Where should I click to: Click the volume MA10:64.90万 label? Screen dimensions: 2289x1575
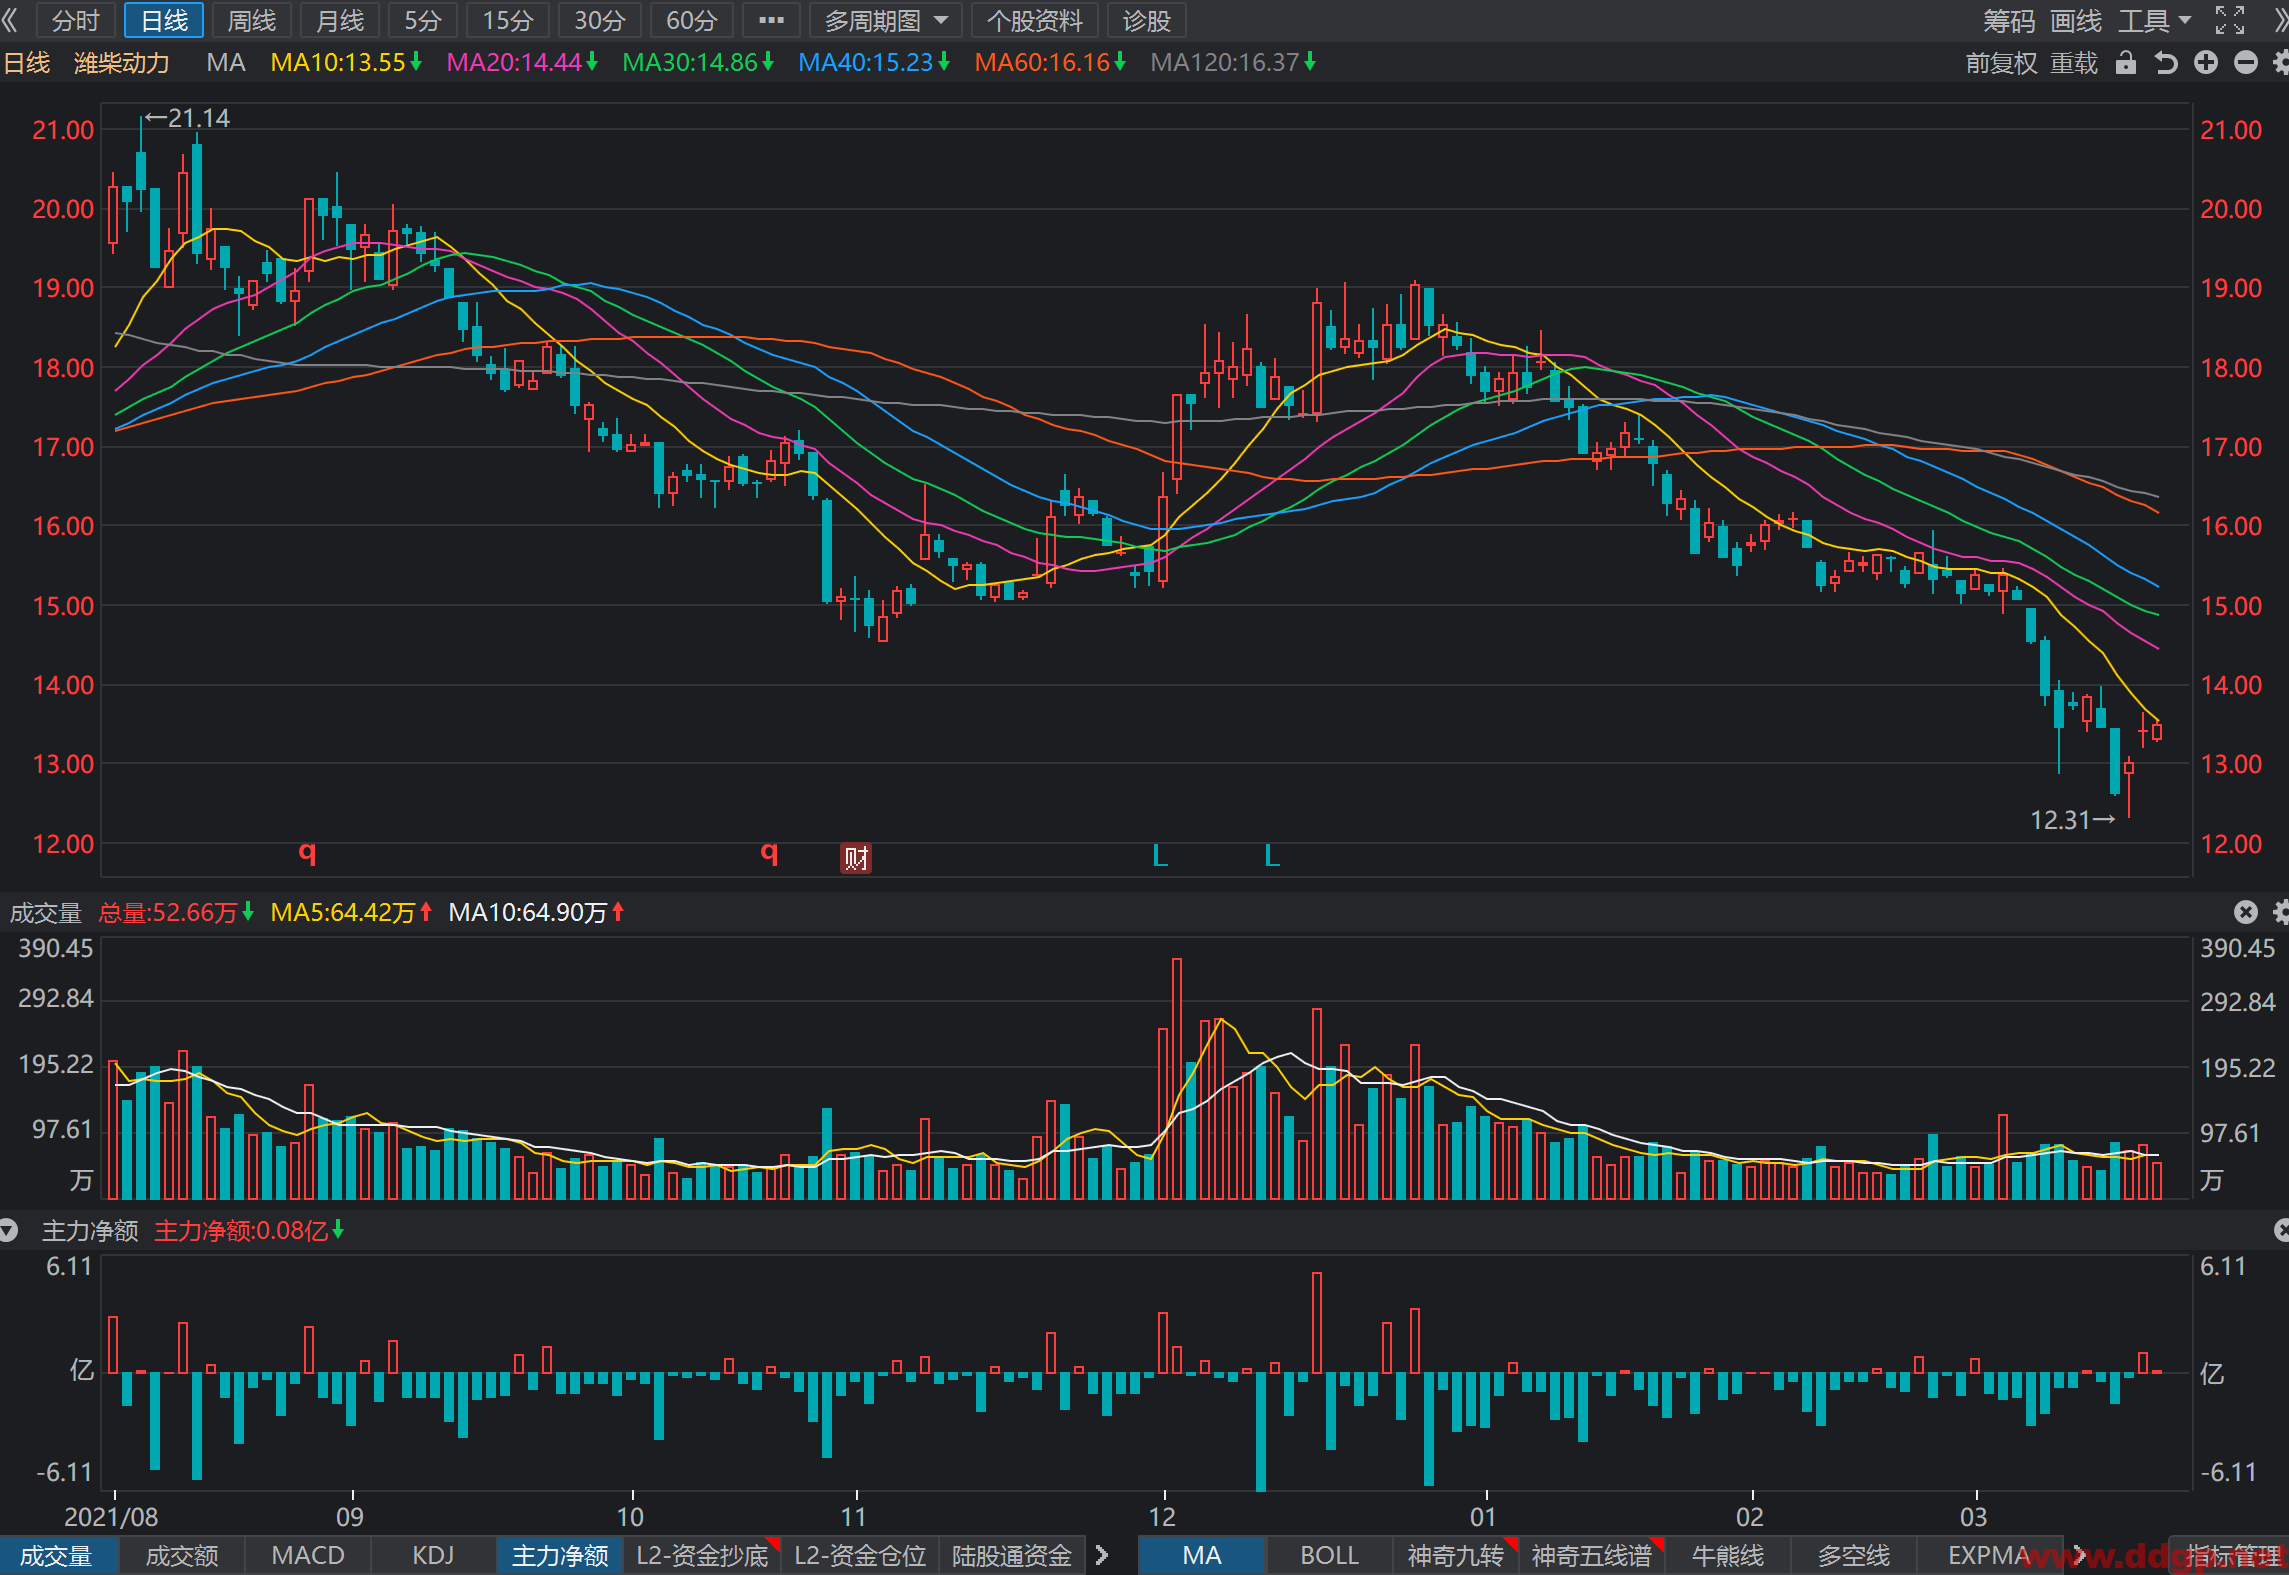coord(536,913)
